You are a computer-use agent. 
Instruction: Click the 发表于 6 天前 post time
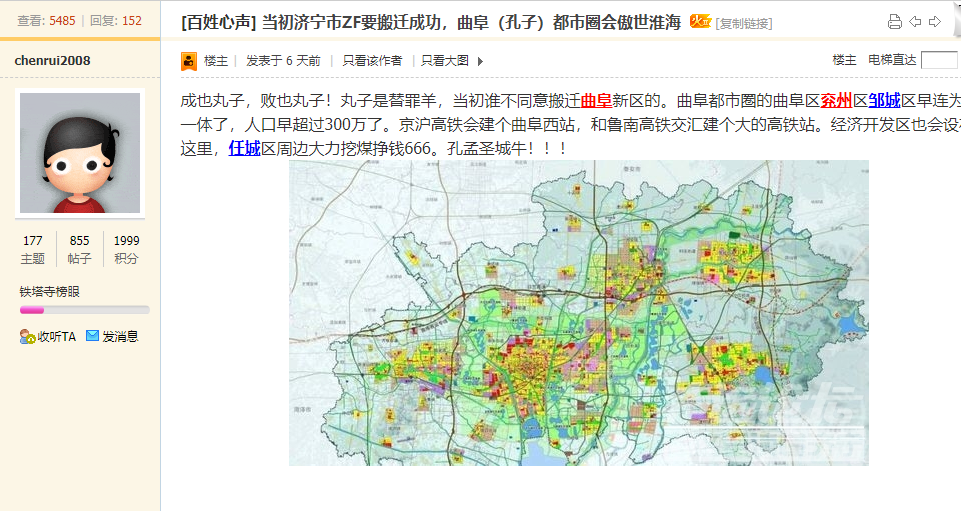coord(283,61)
